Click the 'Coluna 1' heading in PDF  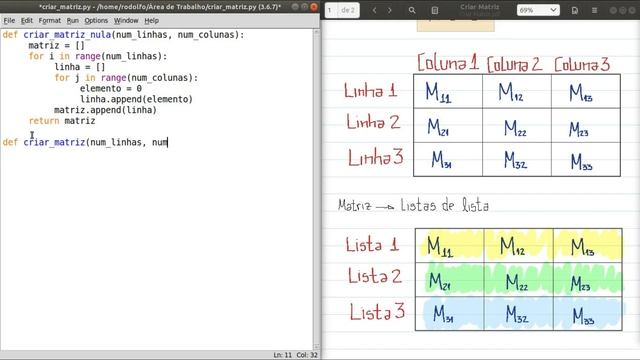point(448,63)
